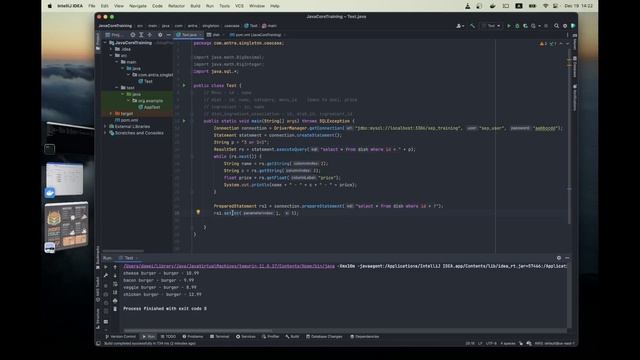Click run gutter arrow next to class Test
Viewport: 640px width, 360px height.
[184, 85]
